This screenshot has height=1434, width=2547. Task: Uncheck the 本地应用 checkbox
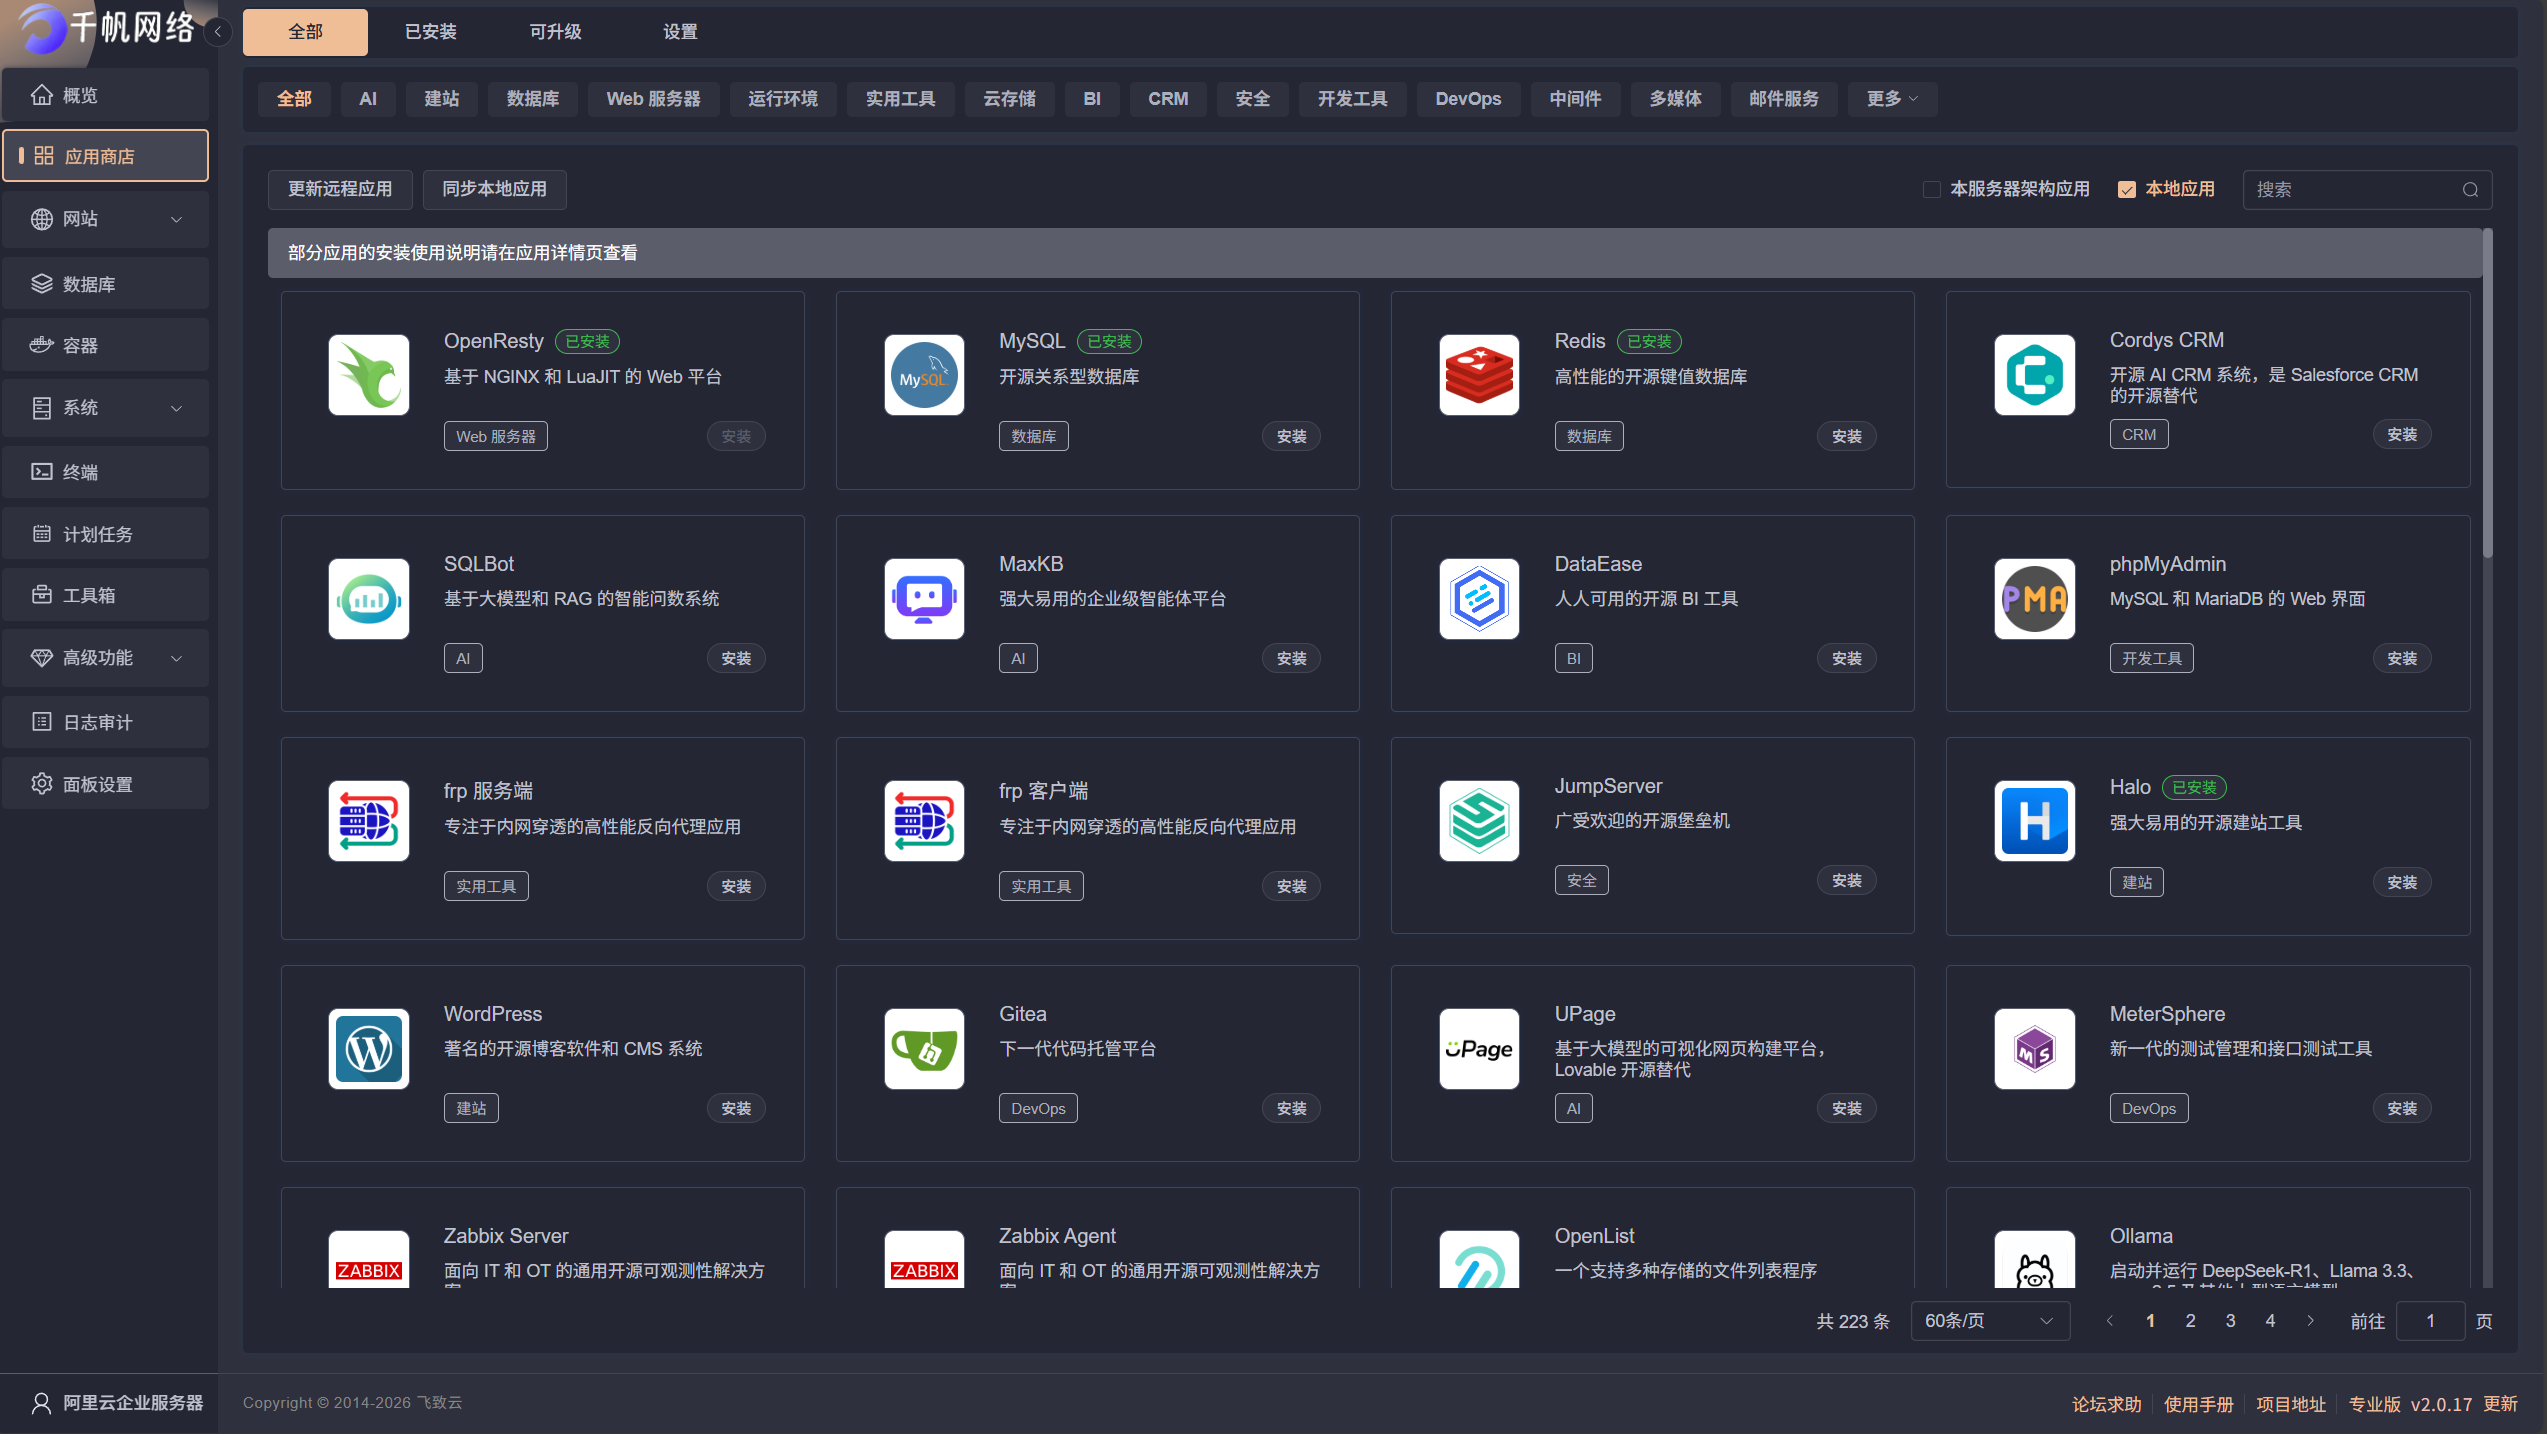(2127, 190)
